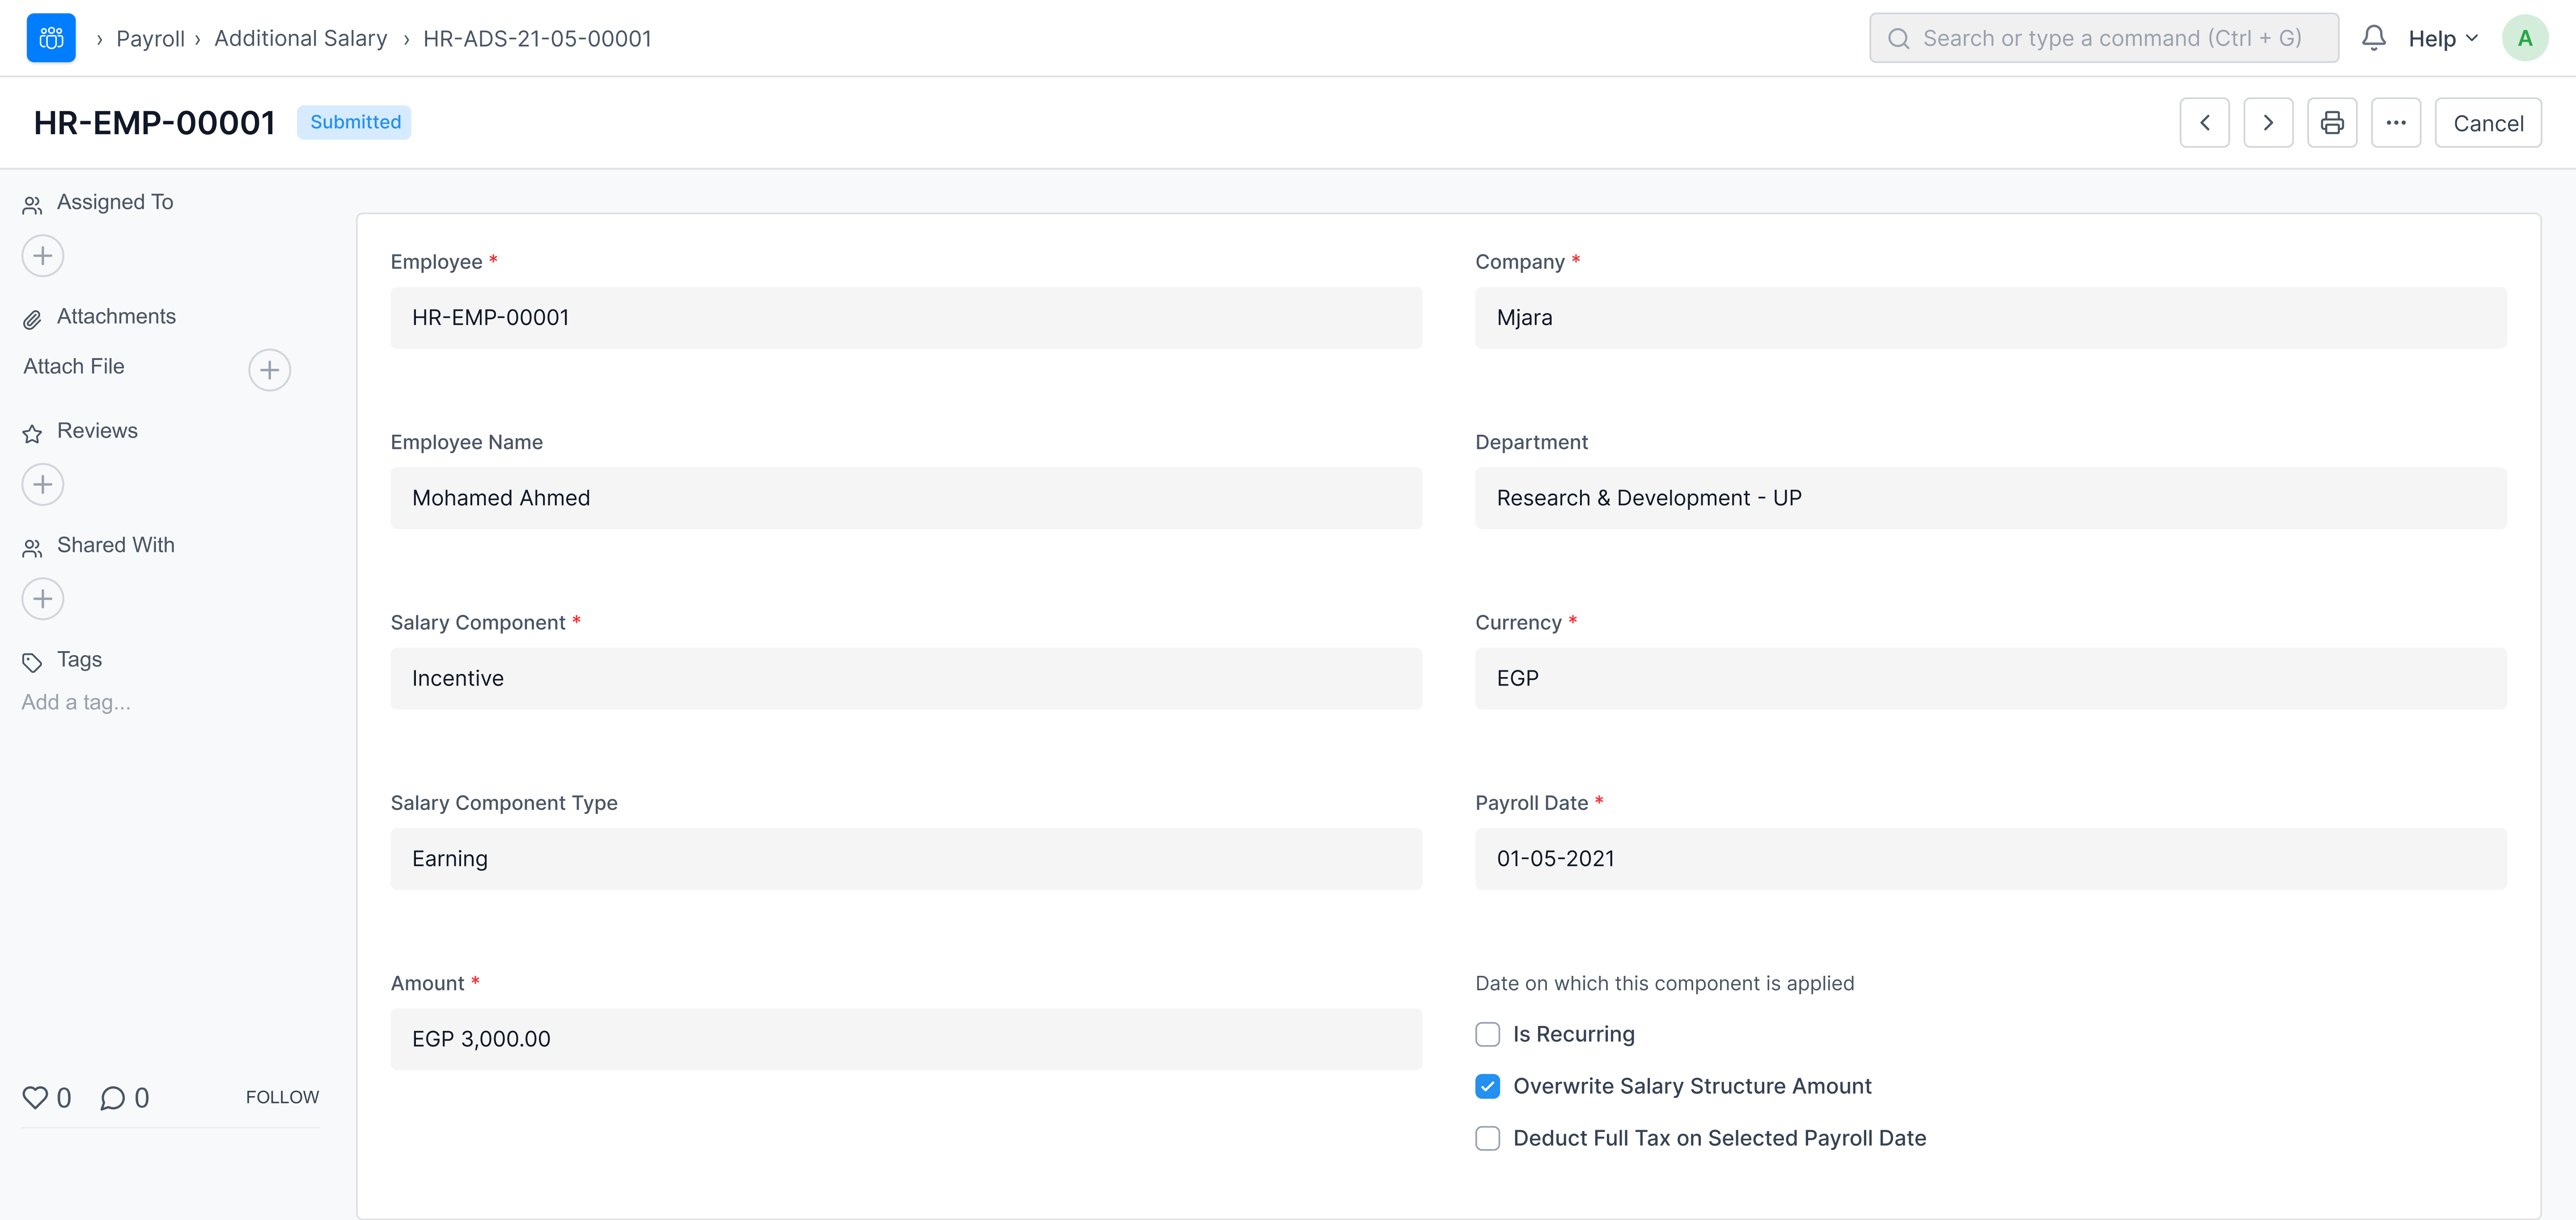Go to next document arrow
Image resolution: width=2576 pixels, height=1220 pixels.
point(2268,123)
